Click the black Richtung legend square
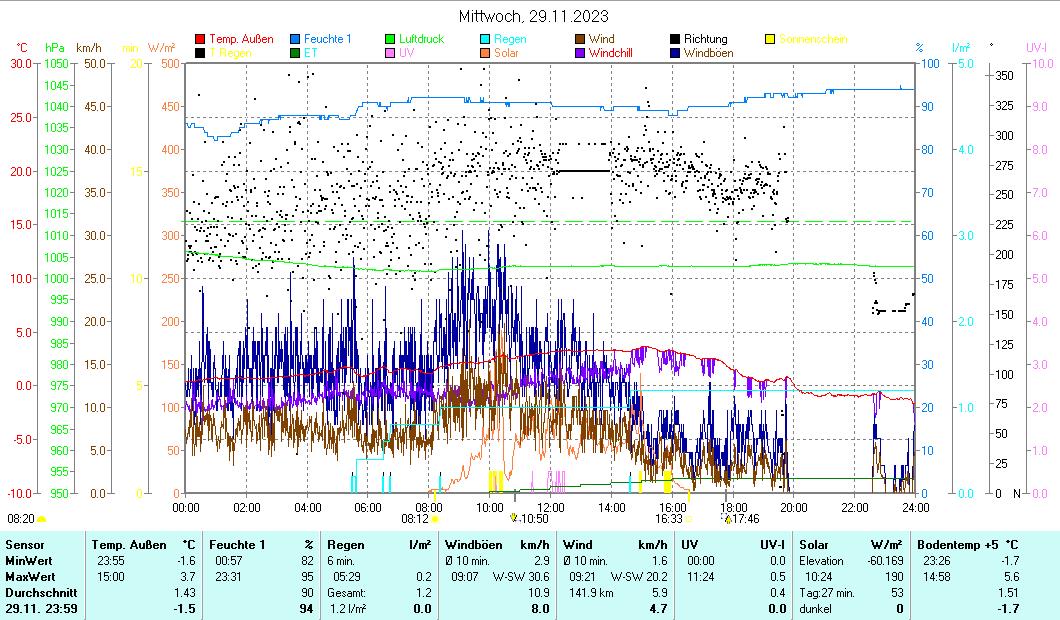Viewport: 1060px width, 620px height. point(675,40)
